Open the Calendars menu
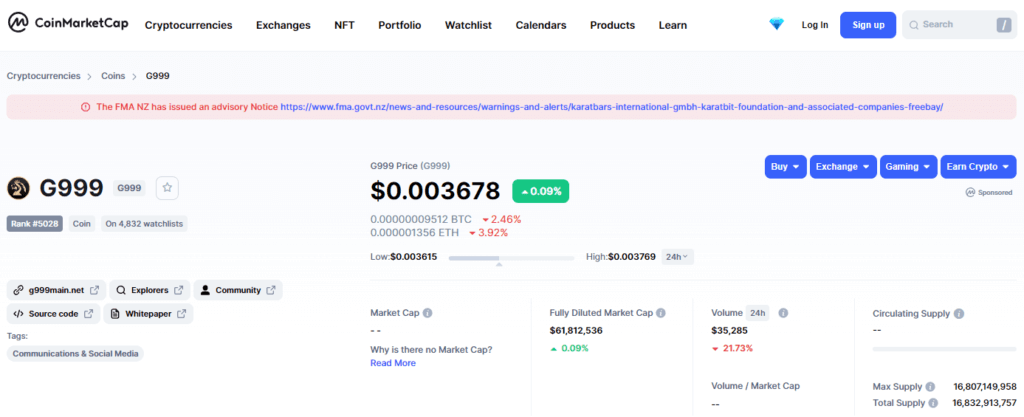 click(x=541, y=25)
